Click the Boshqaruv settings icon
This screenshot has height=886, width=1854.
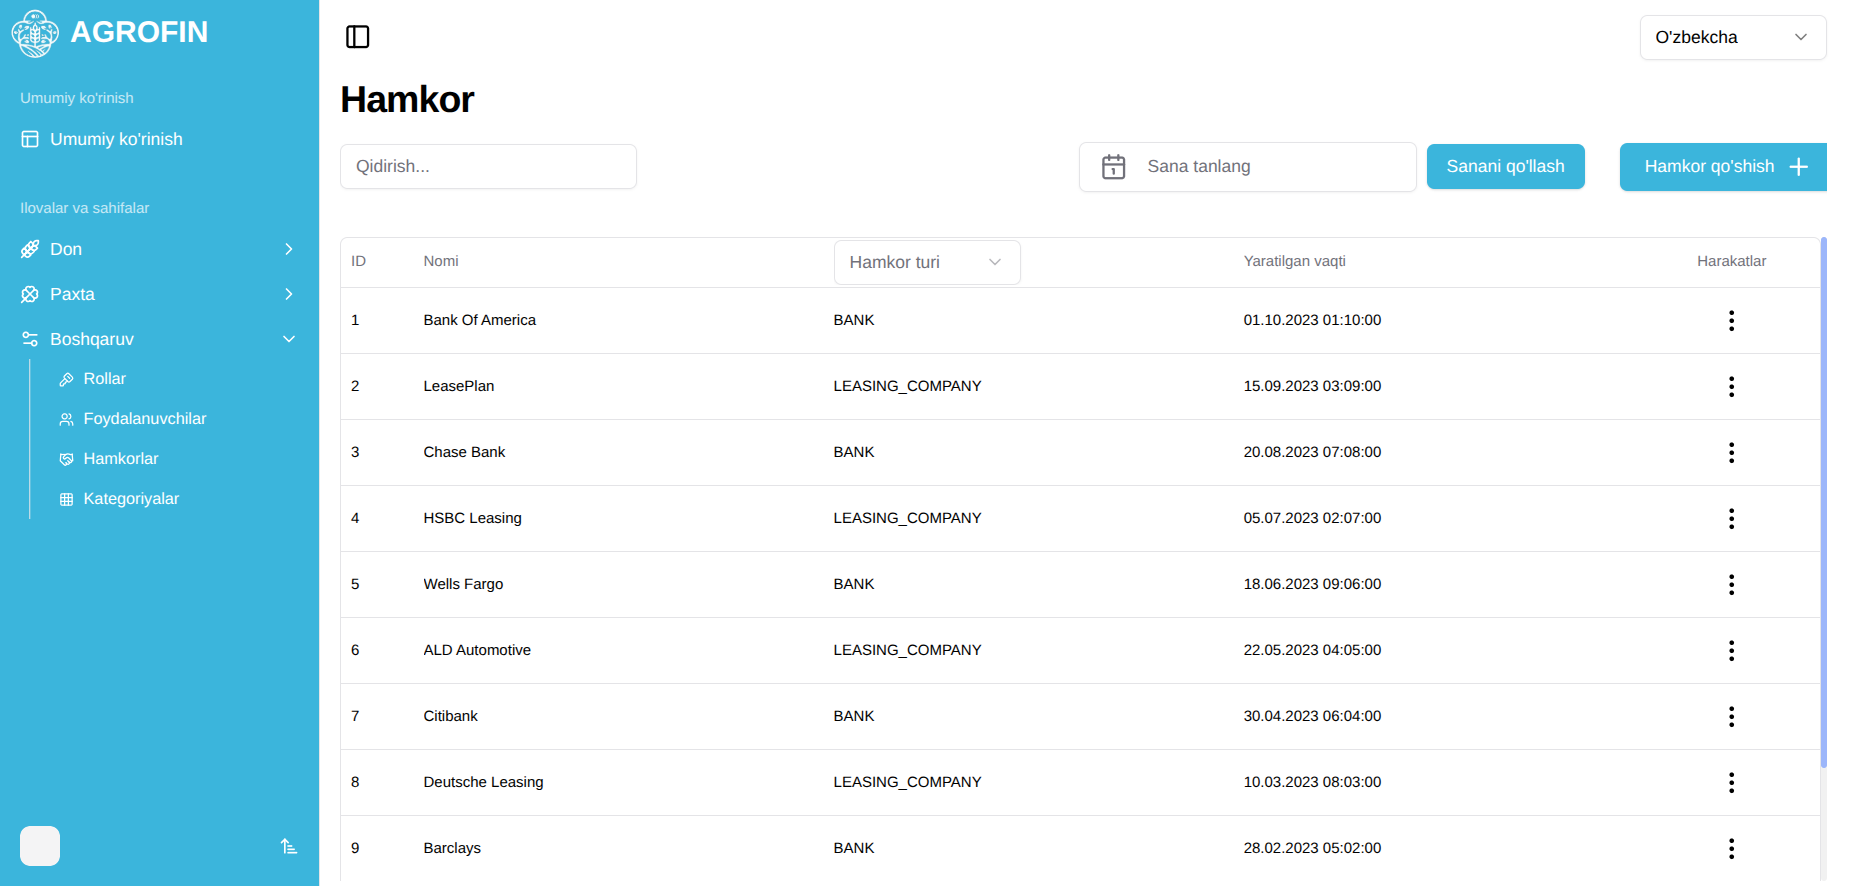pos(30,339)
